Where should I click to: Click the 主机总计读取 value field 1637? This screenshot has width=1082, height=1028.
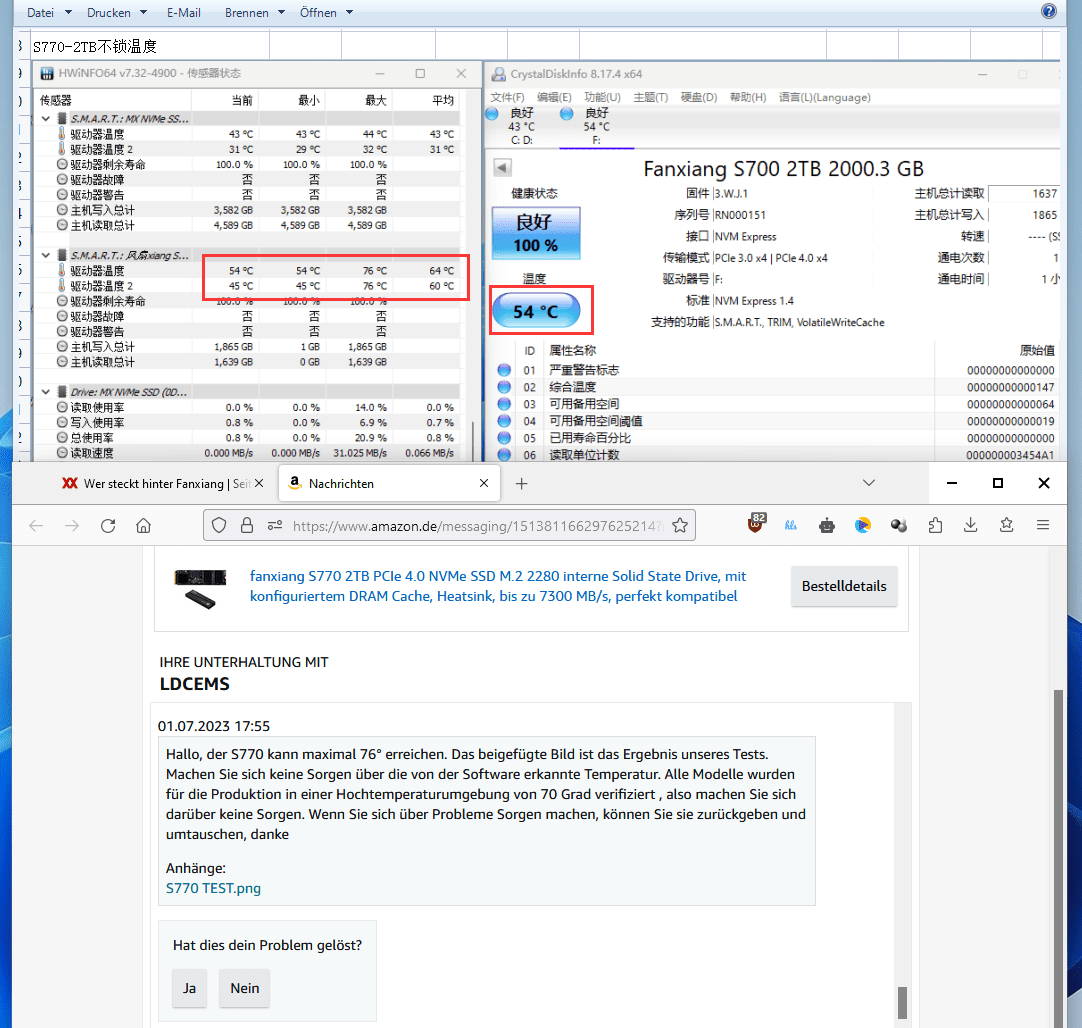[x=1024, y=193]
